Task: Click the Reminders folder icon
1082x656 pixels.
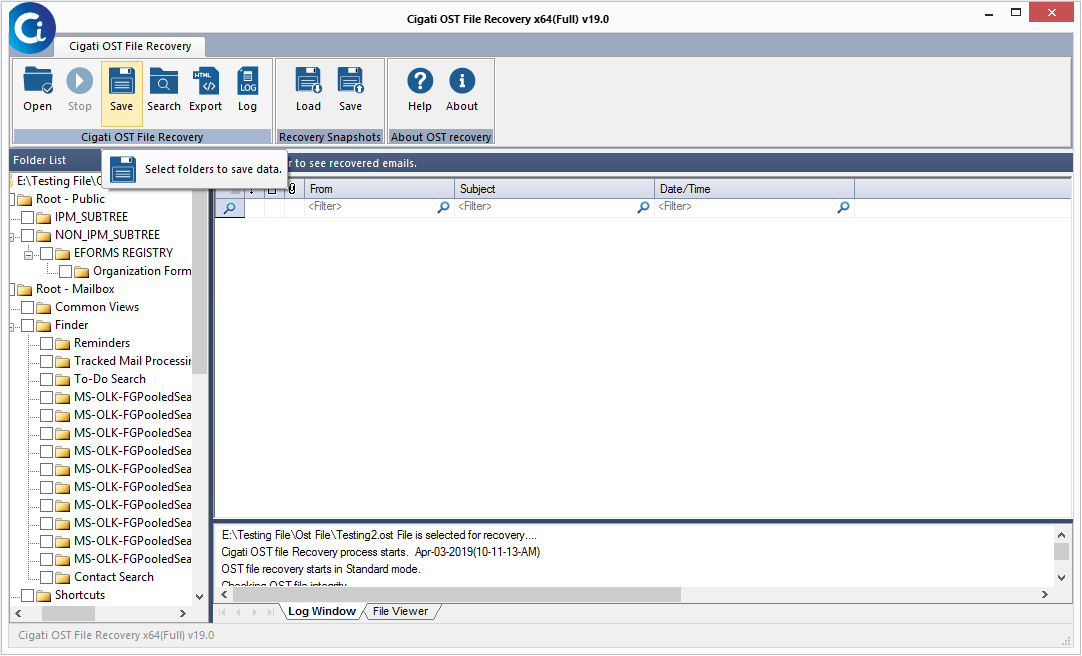Action: coord(63,344)
